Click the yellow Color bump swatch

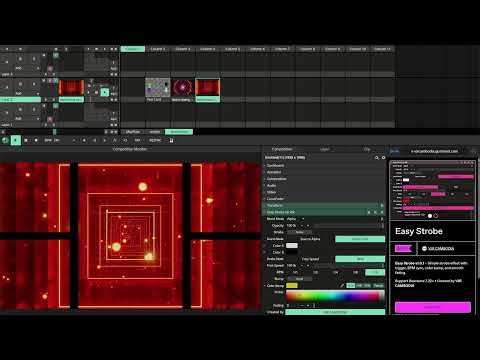[x=292, y=286]
